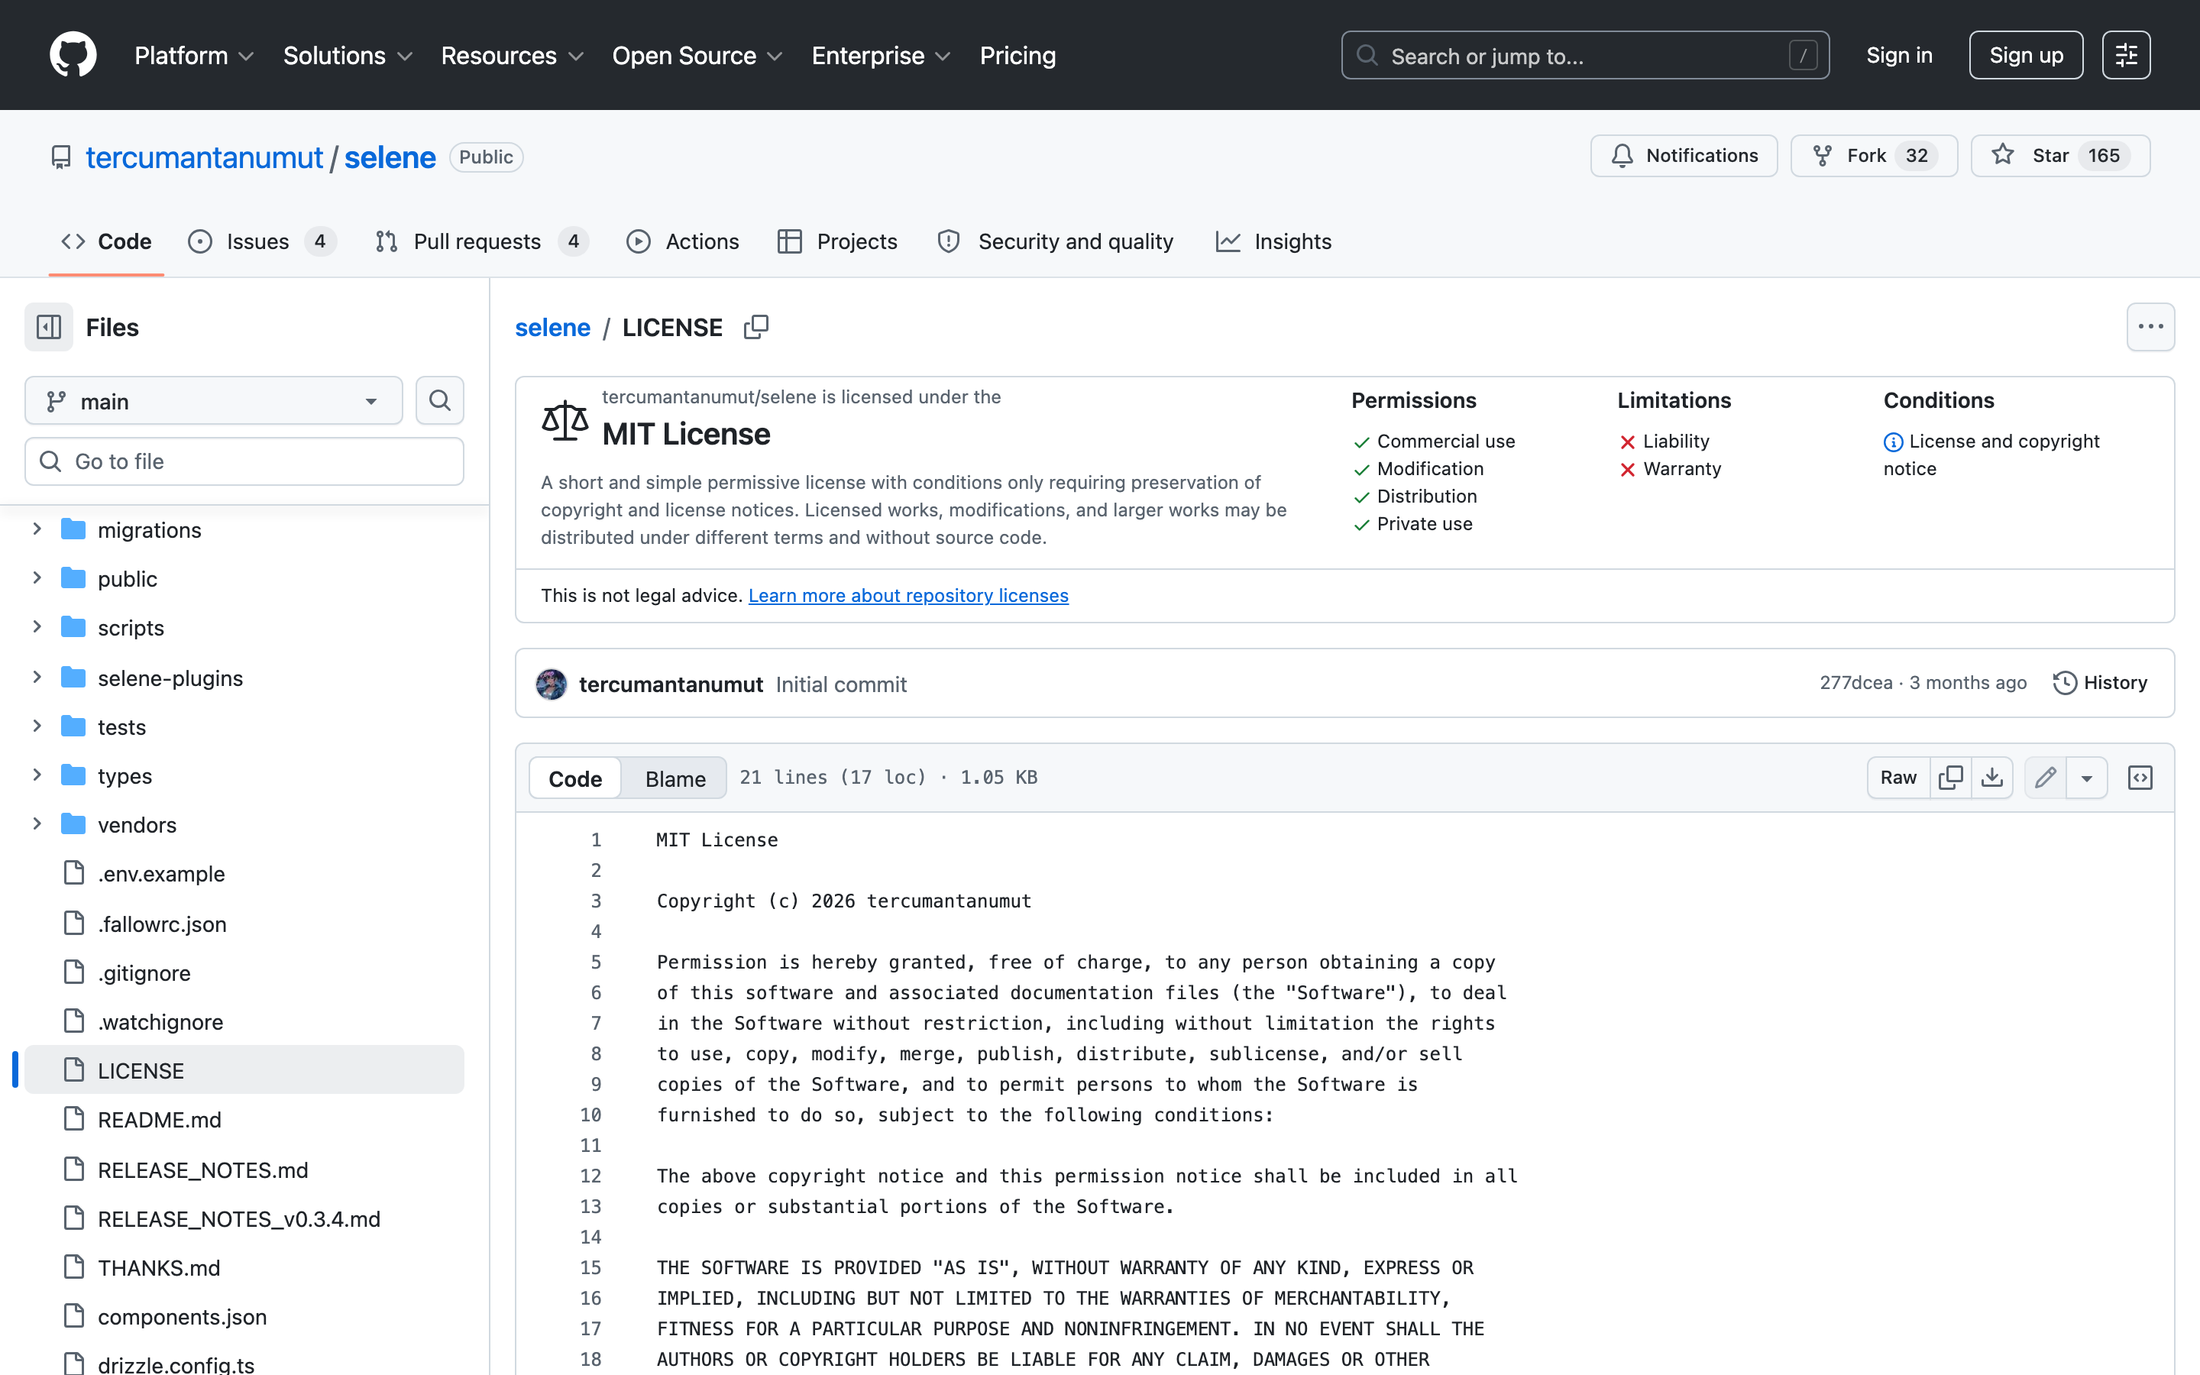Open the .watchignore file
This screenshot has height=1375, width=2200.
click(x=160, y=1022)
